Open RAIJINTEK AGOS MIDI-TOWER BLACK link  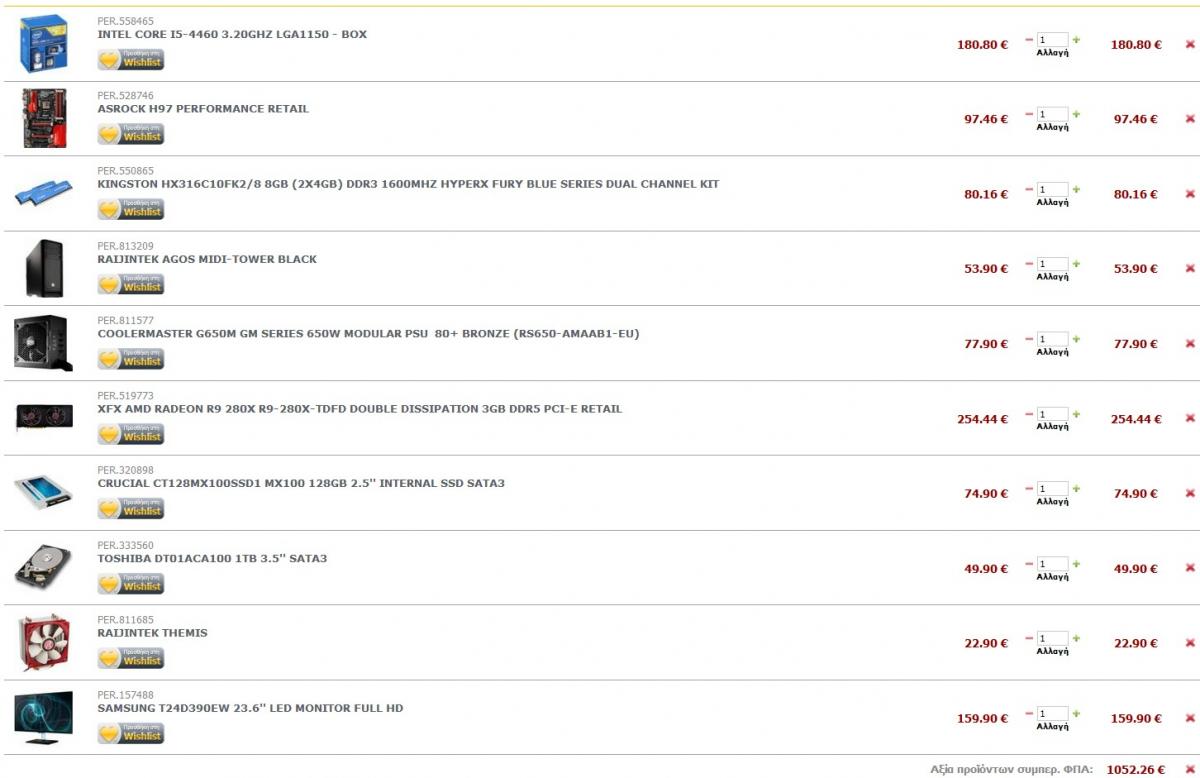pos(207,259)
